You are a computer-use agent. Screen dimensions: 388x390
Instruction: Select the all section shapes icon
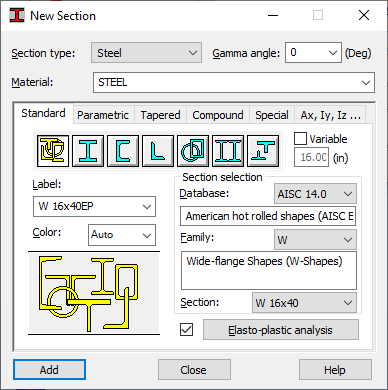tap(53, 151)
